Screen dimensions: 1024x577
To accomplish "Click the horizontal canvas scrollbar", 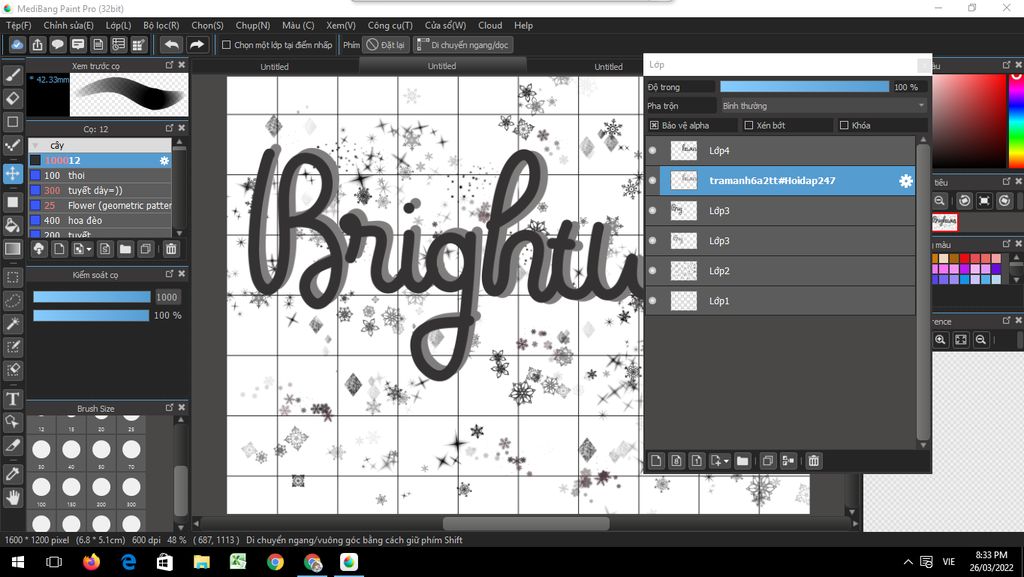I will [x=526, y=523].
